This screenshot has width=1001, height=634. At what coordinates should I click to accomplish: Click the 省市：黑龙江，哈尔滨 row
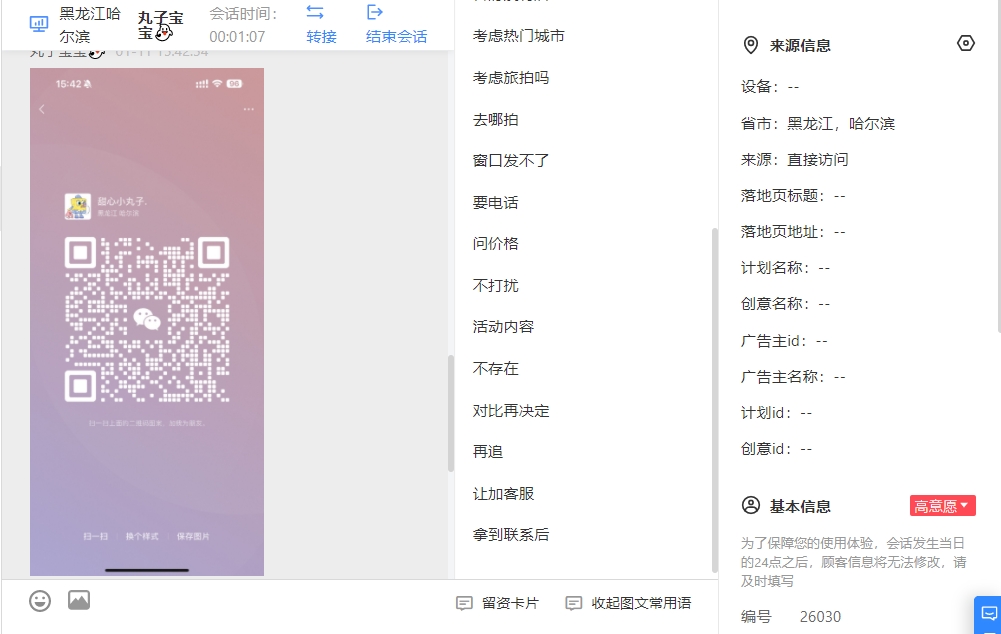pos(818,124)
